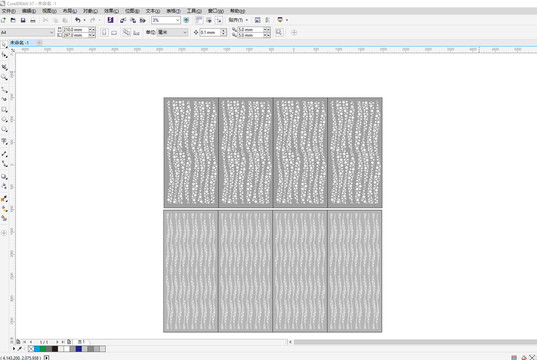Toggle all pages layout button
Viewport: 537px width, 360px height.
(x=126, y=33)
